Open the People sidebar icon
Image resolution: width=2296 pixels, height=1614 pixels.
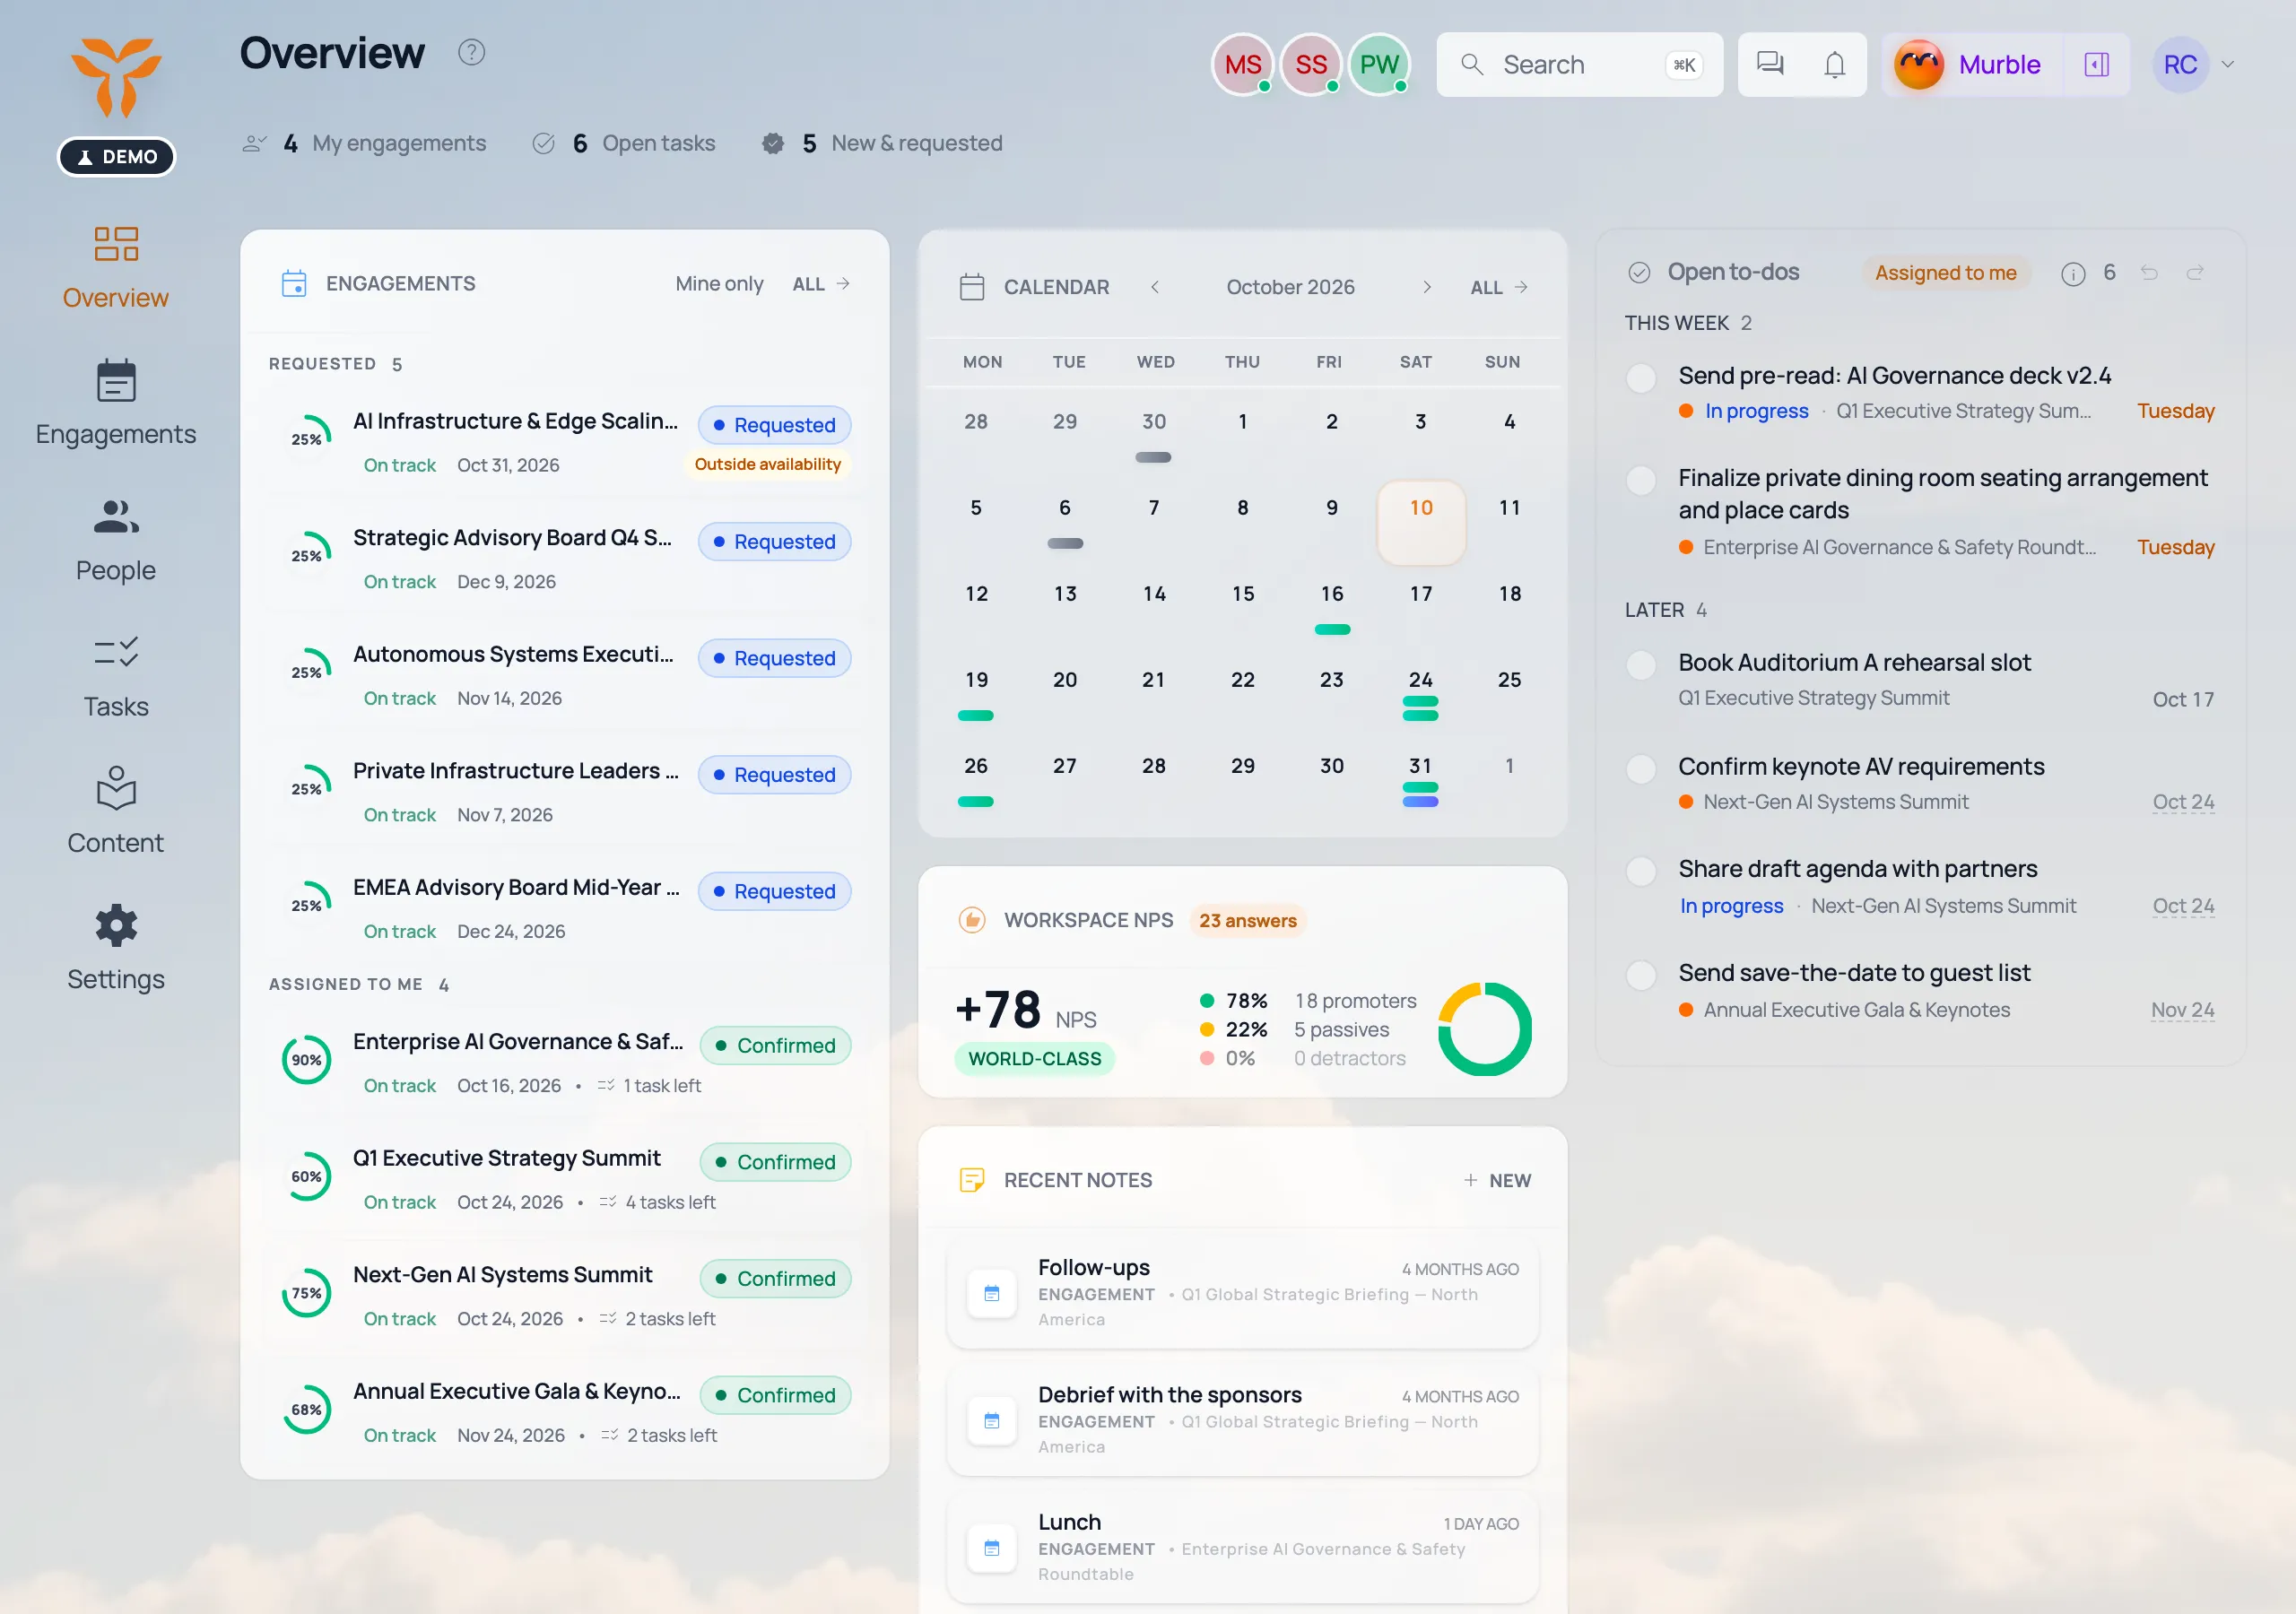(116, 516)
